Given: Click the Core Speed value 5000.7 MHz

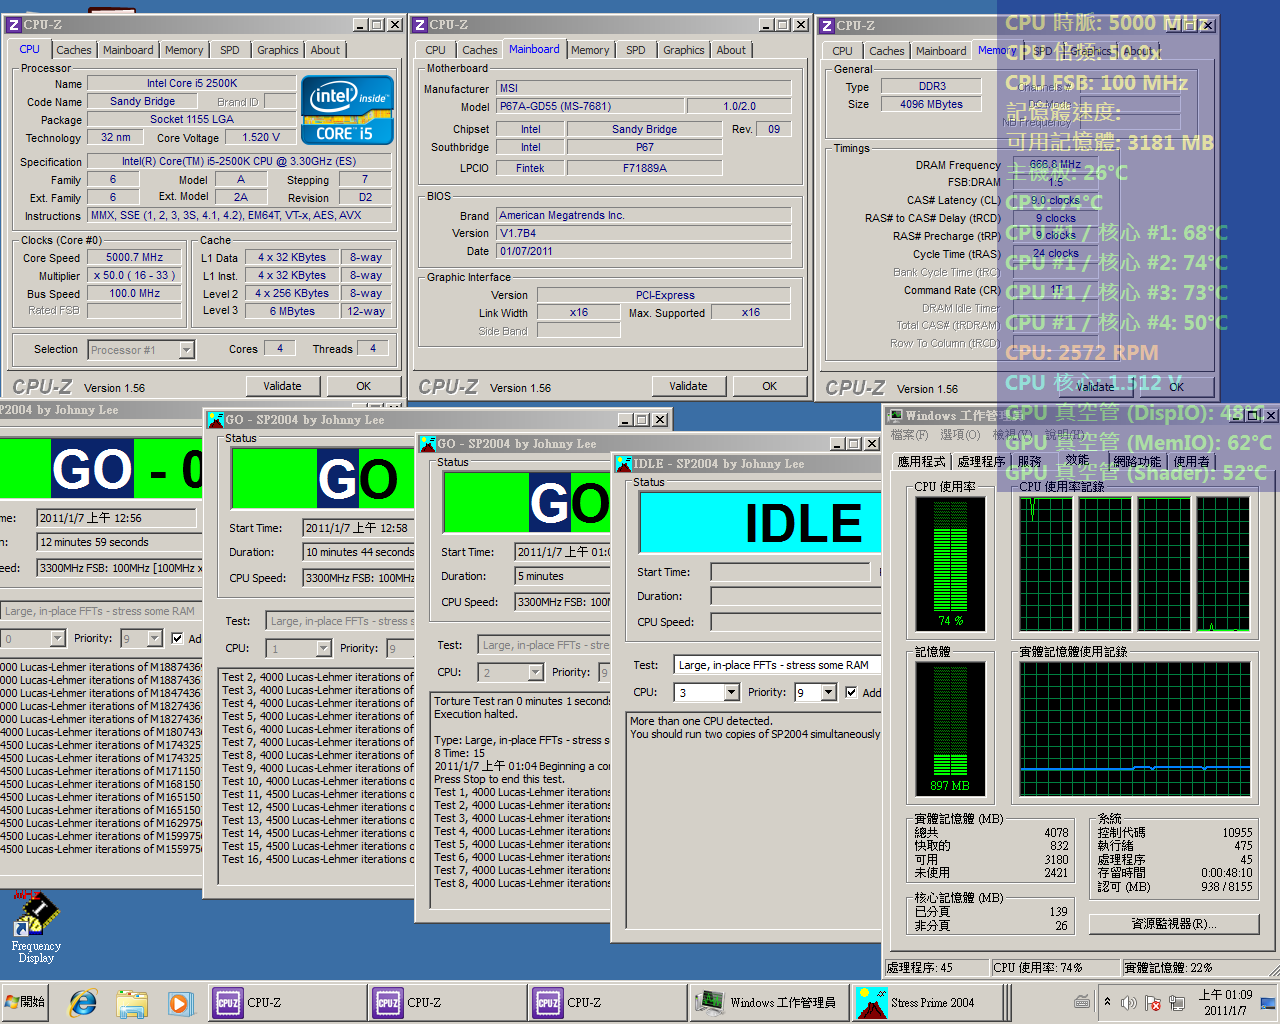Looking at the screenshot, I should [x=135, y=257].
